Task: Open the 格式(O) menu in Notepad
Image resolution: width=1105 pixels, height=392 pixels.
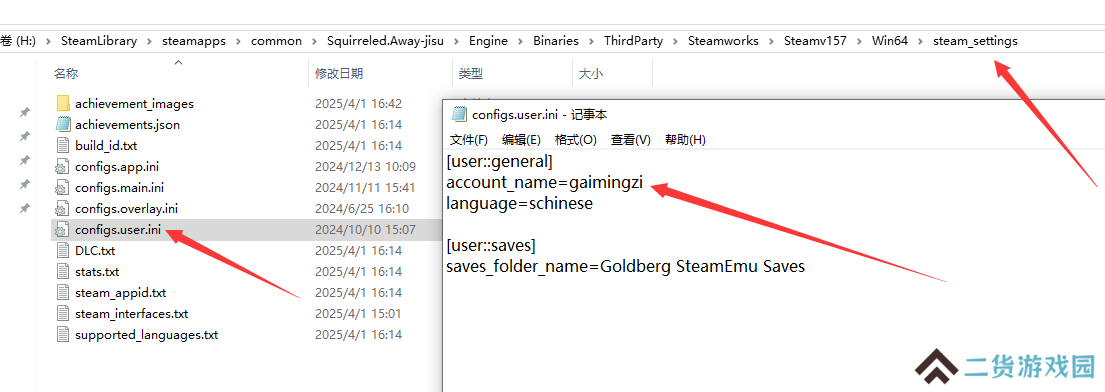Action: click(576, 140)
